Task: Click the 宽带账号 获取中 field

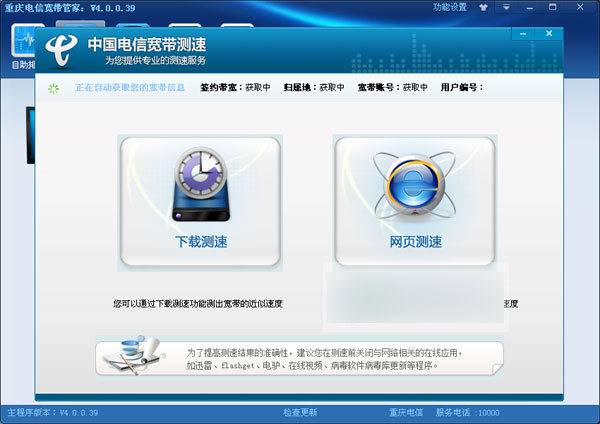Action: click(x=393, y=87)
